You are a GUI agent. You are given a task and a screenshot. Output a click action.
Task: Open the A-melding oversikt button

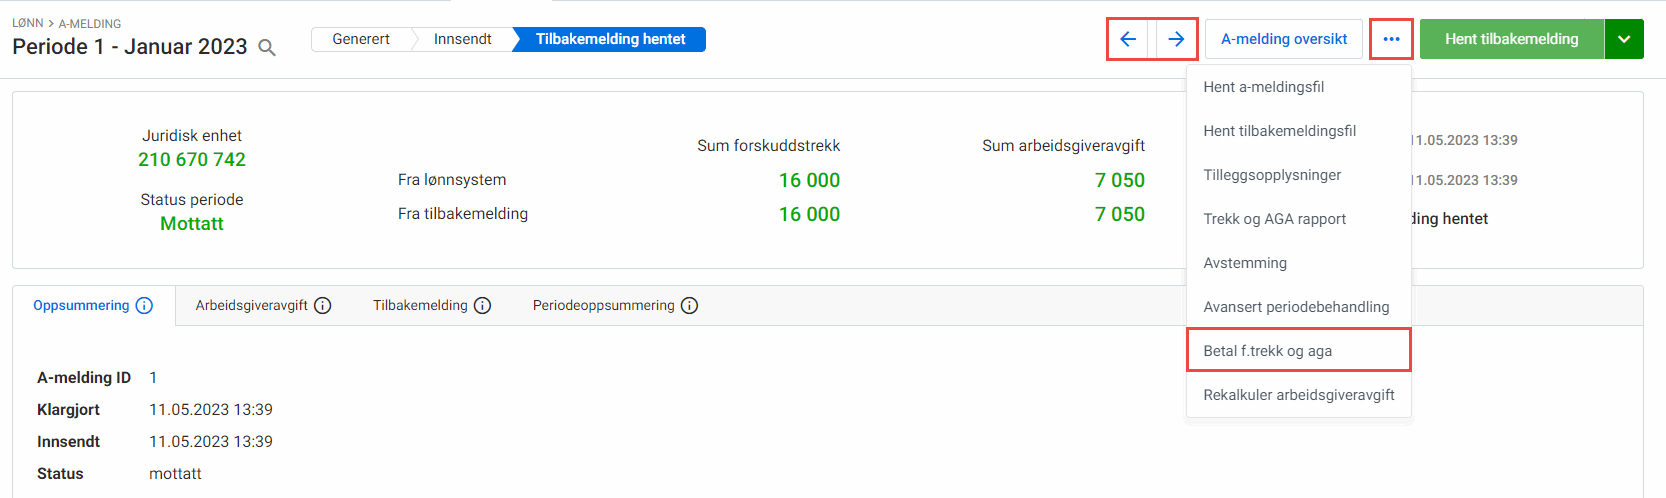coord(1283,39)
